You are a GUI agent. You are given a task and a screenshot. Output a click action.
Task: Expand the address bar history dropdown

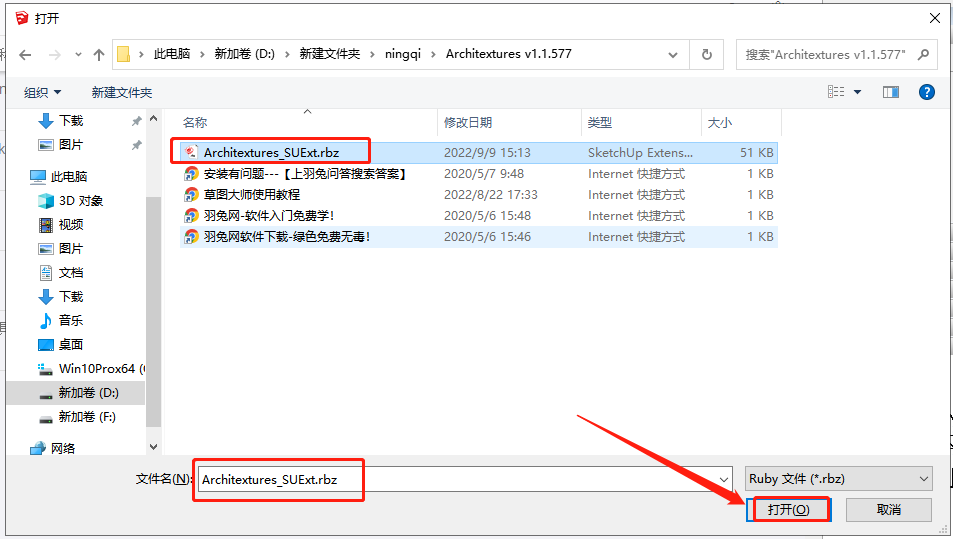click(x=673, y=55)
